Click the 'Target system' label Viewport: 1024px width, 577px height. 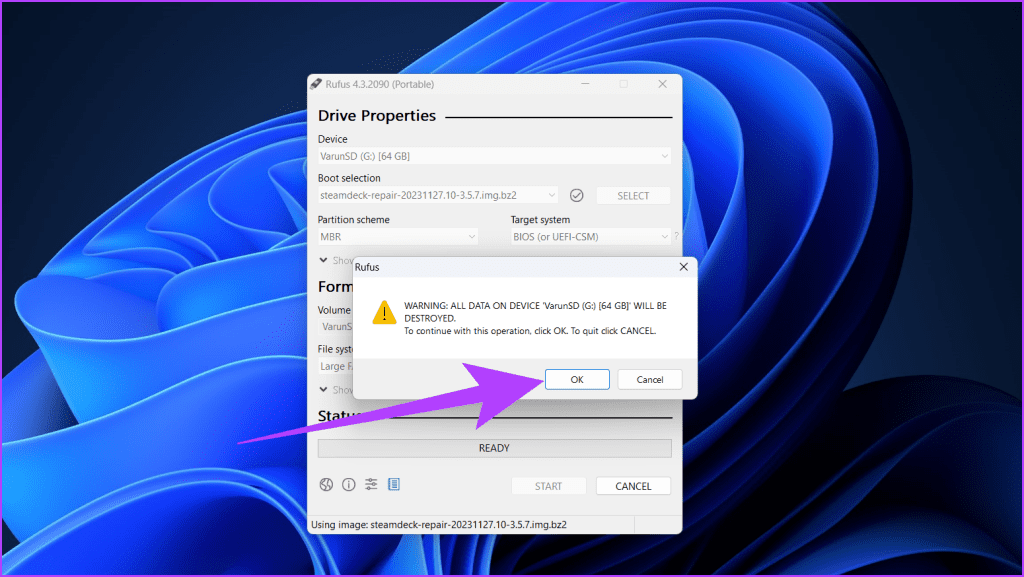pyautogui.click(x=540, y=219)
